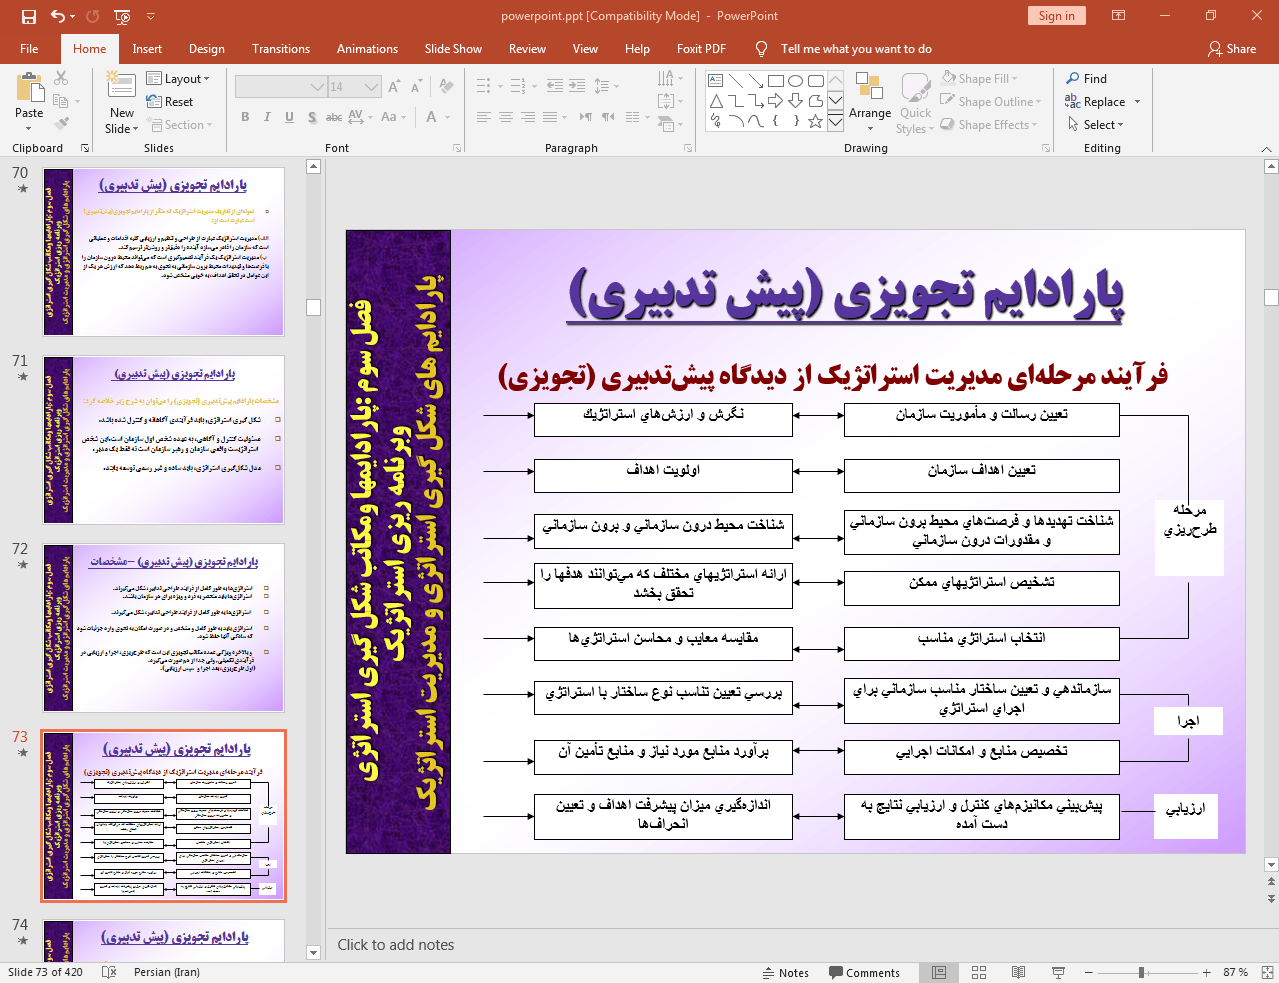This screenshot has width=1279, height=983.
Task: Open Shape Effects dropdown
Action: click(989, 125)
